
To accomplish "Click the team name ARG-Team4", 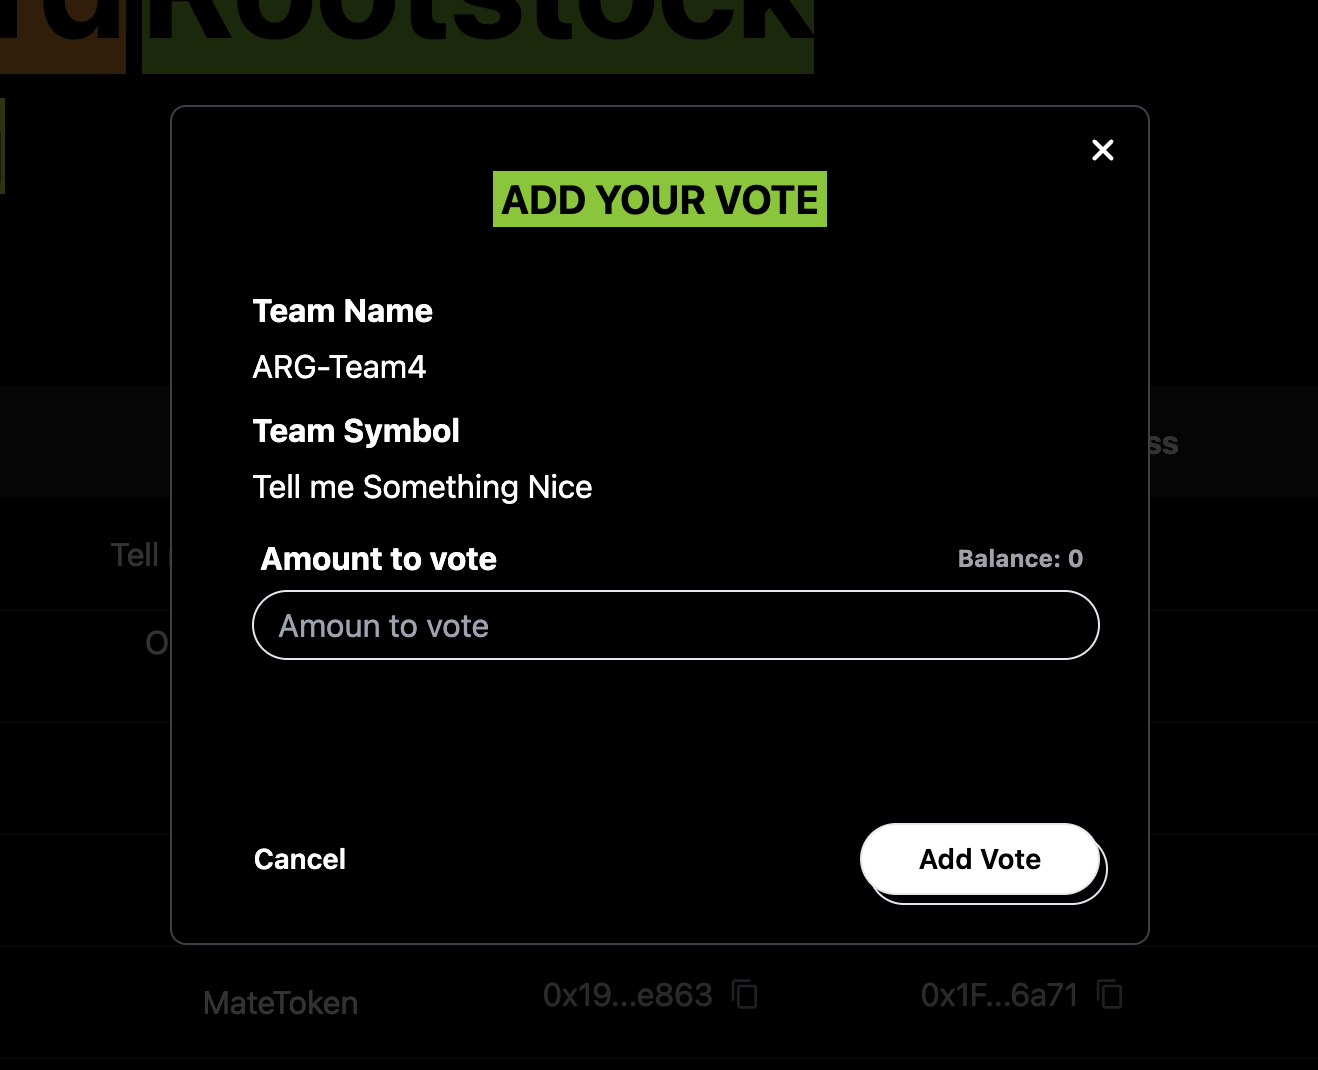I will click(x=339, y=367).
